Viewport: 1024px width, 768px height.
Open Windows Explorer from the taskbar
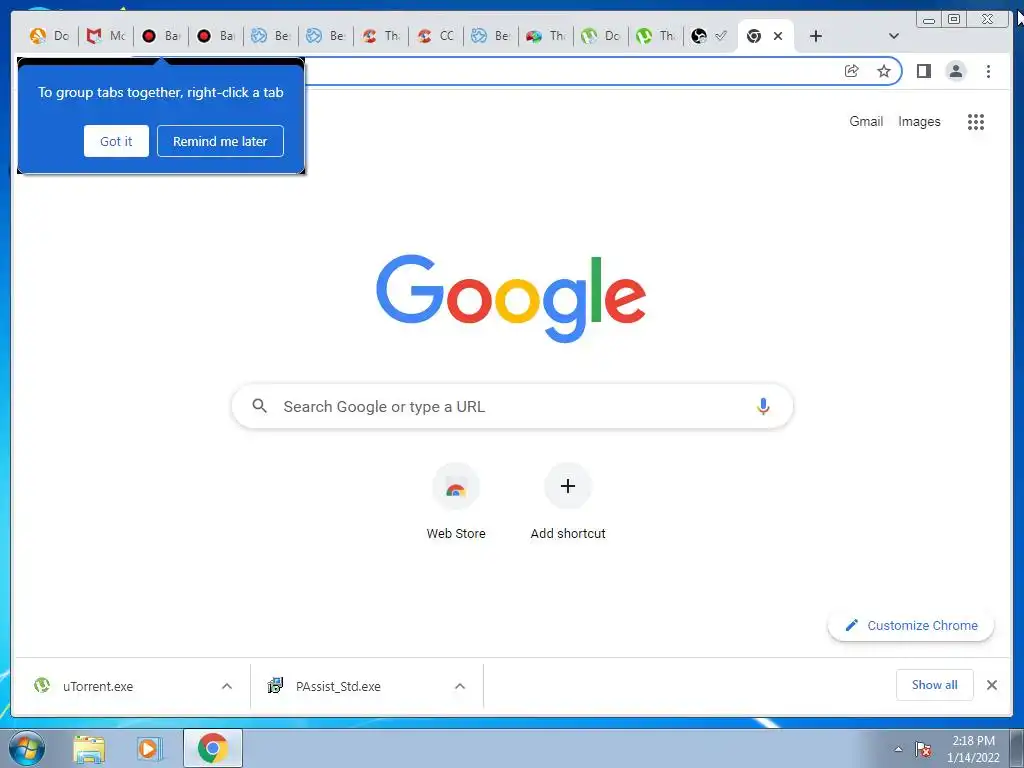(89, 748)
